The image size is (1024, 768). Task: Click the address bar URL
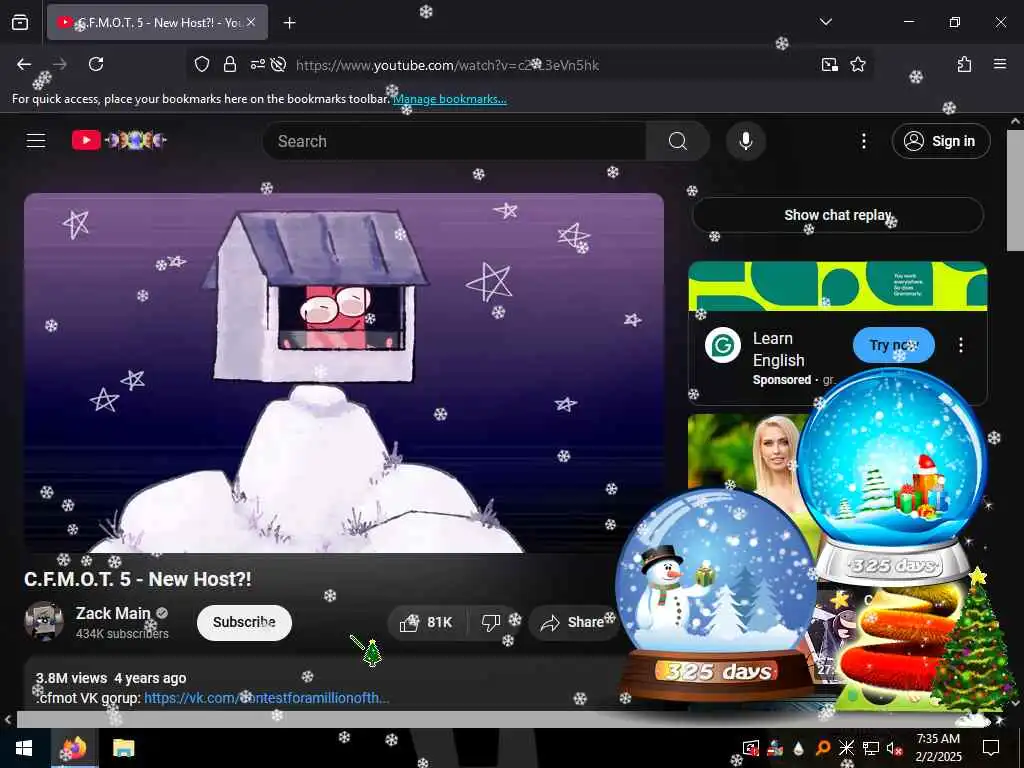coord(447,65)
